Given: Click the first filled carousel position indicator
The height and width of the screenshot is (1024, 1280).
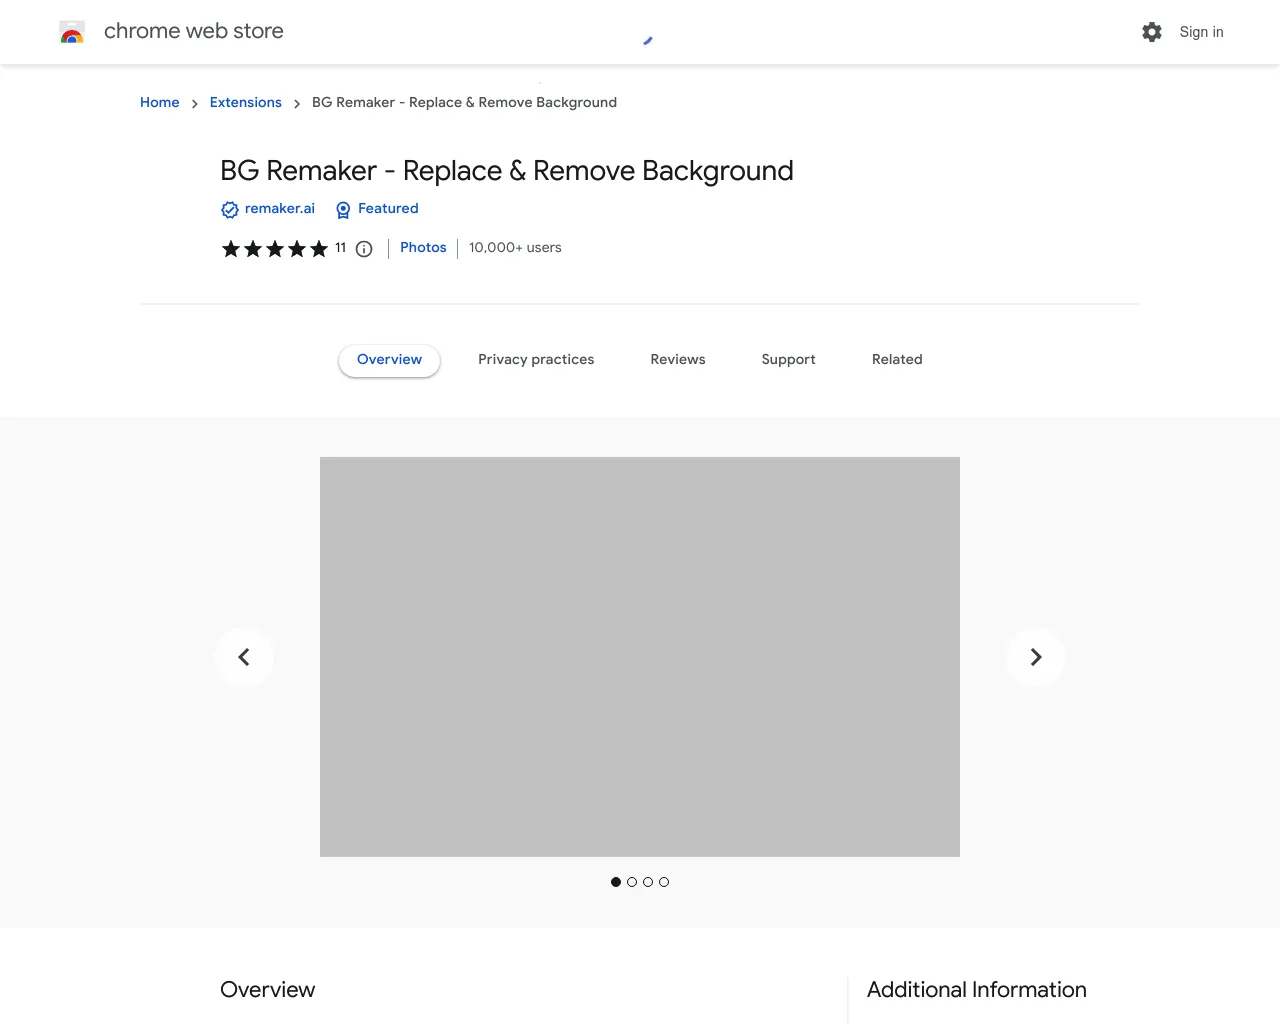Looking at the screenshot, I should point(615,882).
